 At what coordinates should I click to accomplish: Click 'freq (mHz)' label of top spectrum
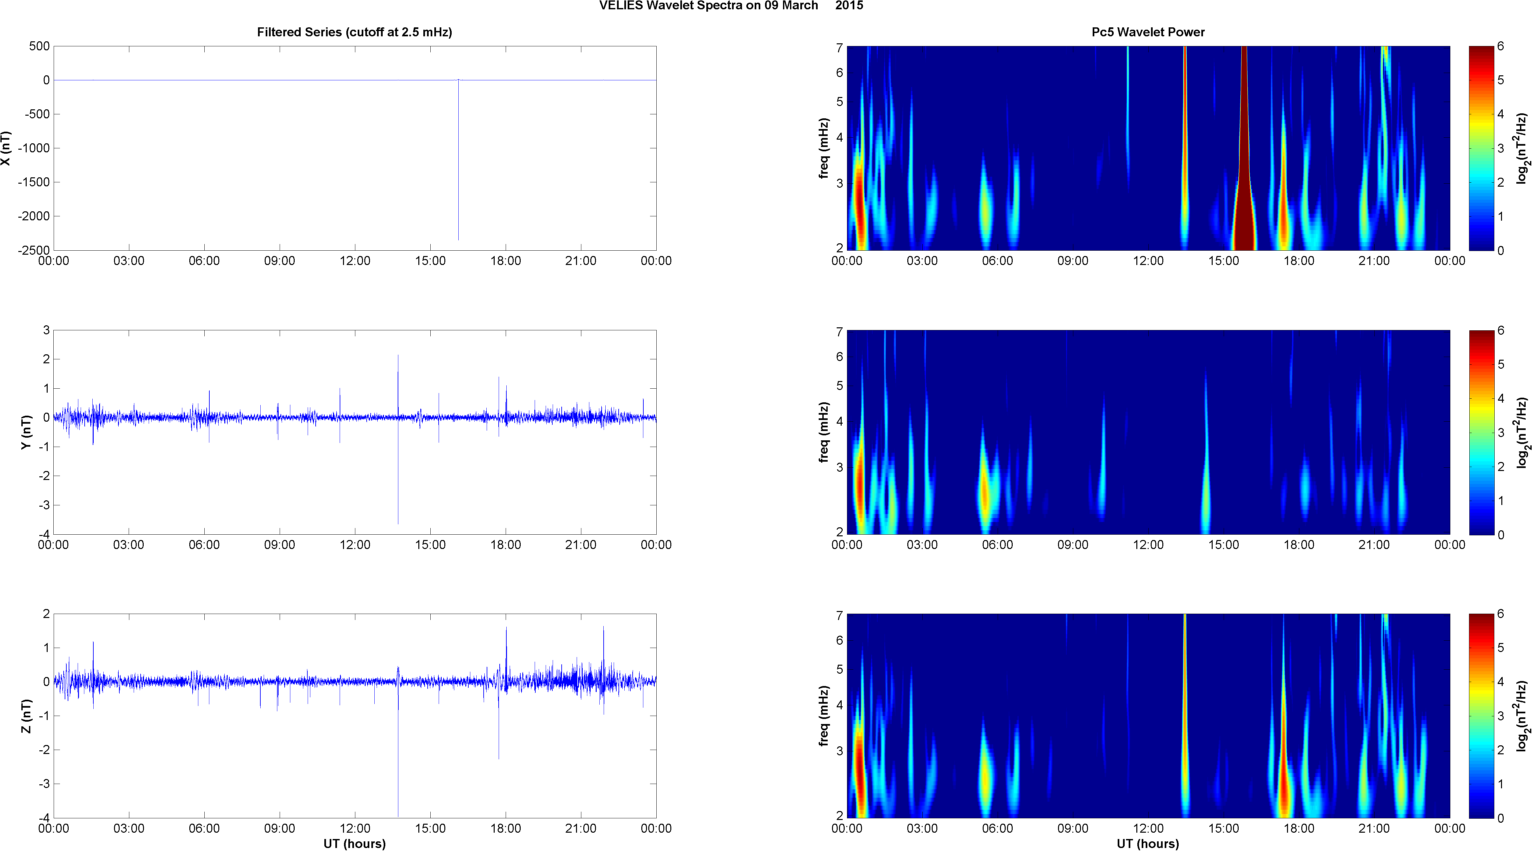tap(823, 148)
